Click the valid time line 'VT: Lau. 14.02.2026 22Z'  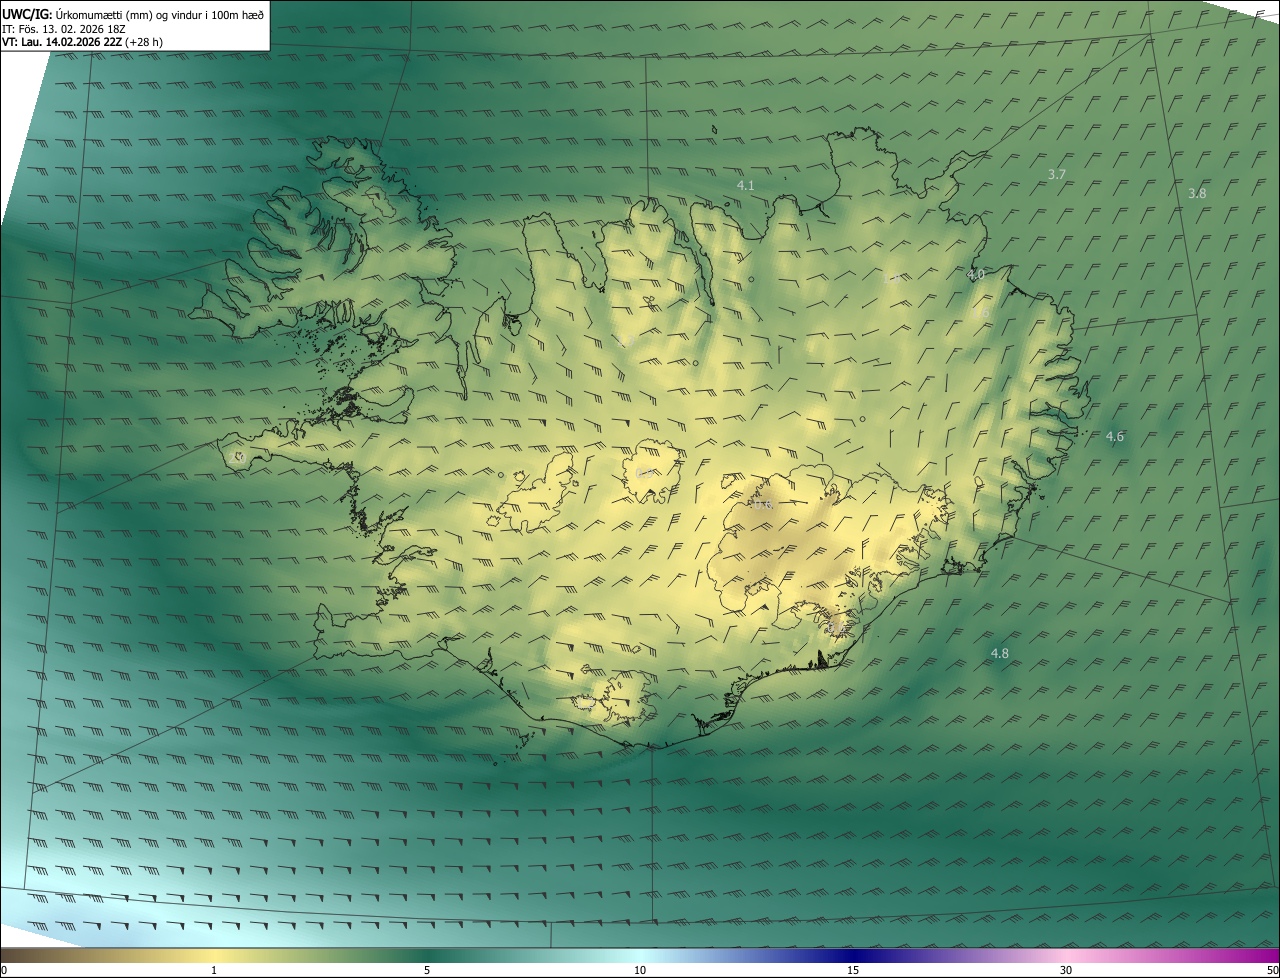click(83, 42)
